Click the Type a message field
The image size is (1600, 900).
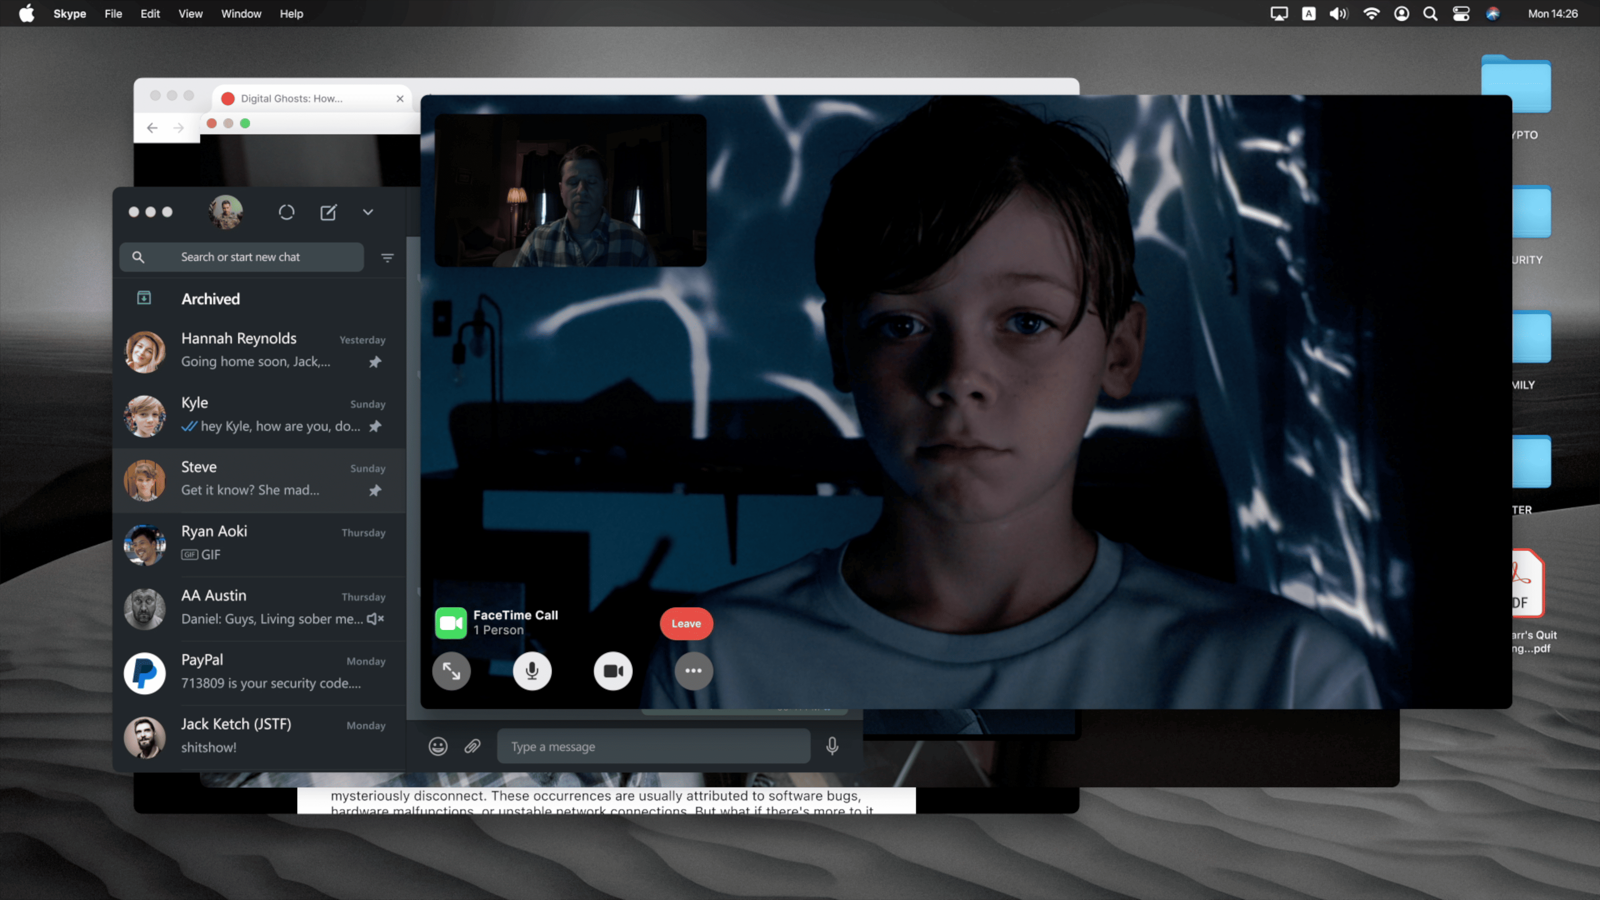click(x=654, y=746)
